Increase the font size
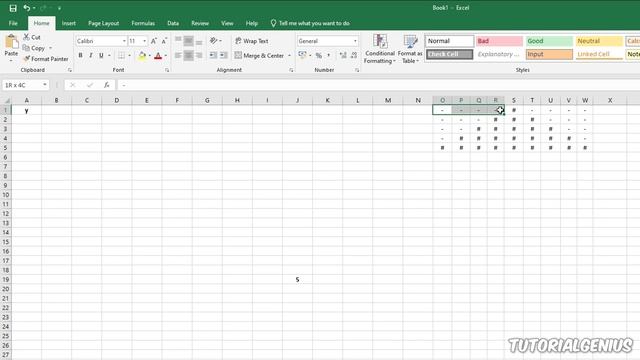 point(154,41)
